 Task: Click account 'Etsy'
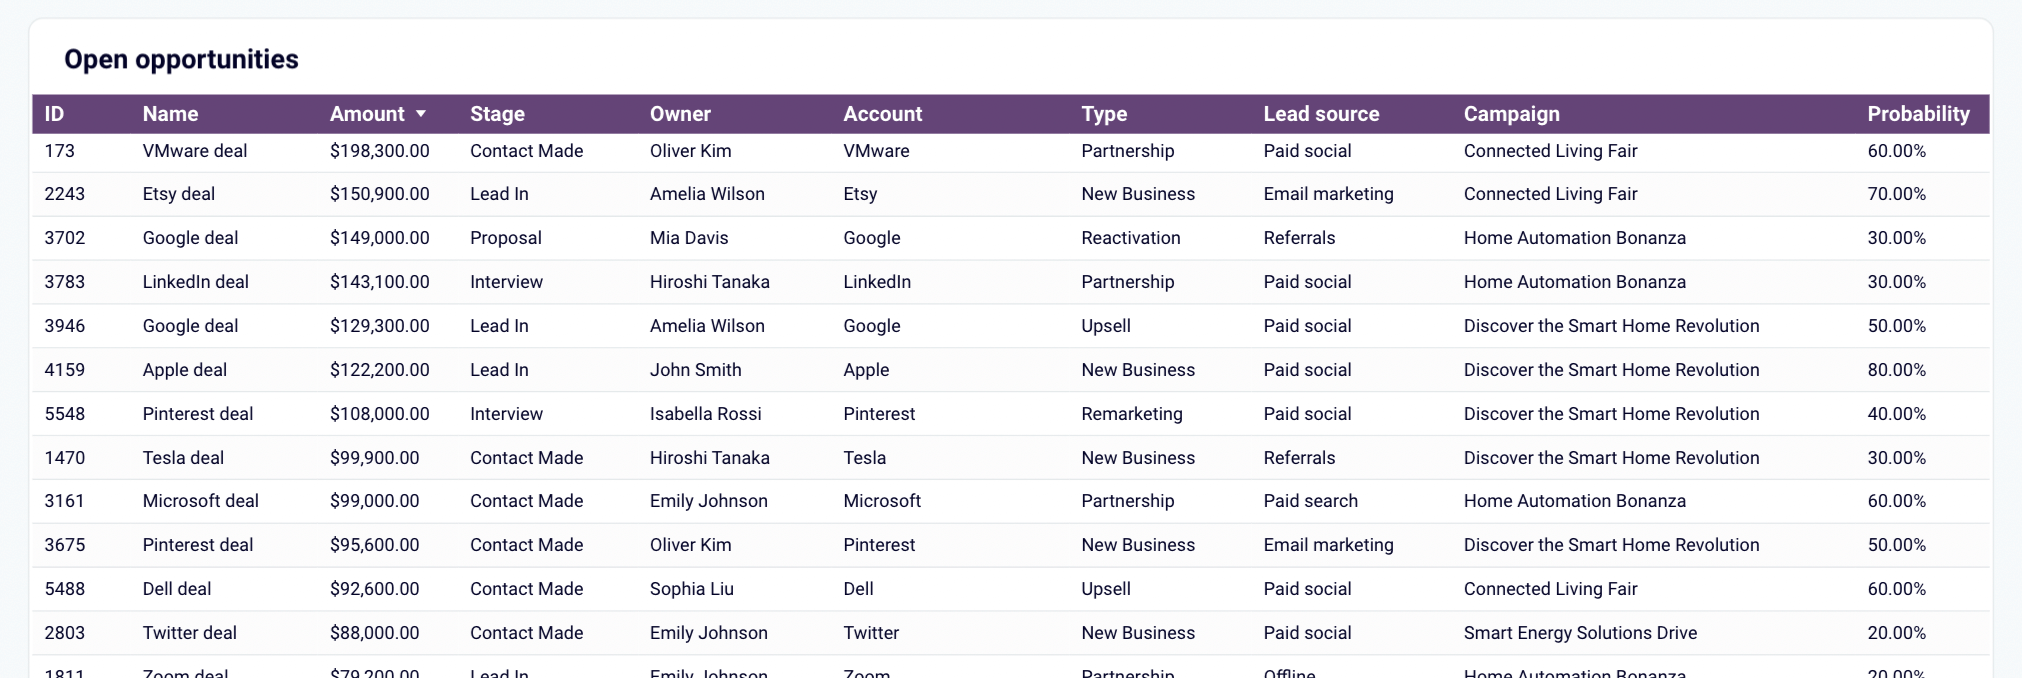pos(860,194)
